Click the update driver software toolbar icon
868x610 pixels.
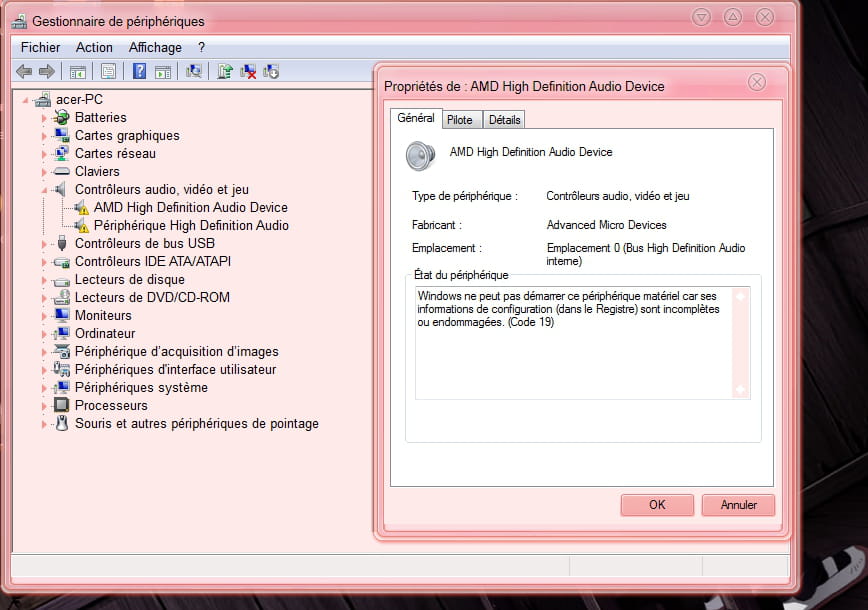point(225,71)
